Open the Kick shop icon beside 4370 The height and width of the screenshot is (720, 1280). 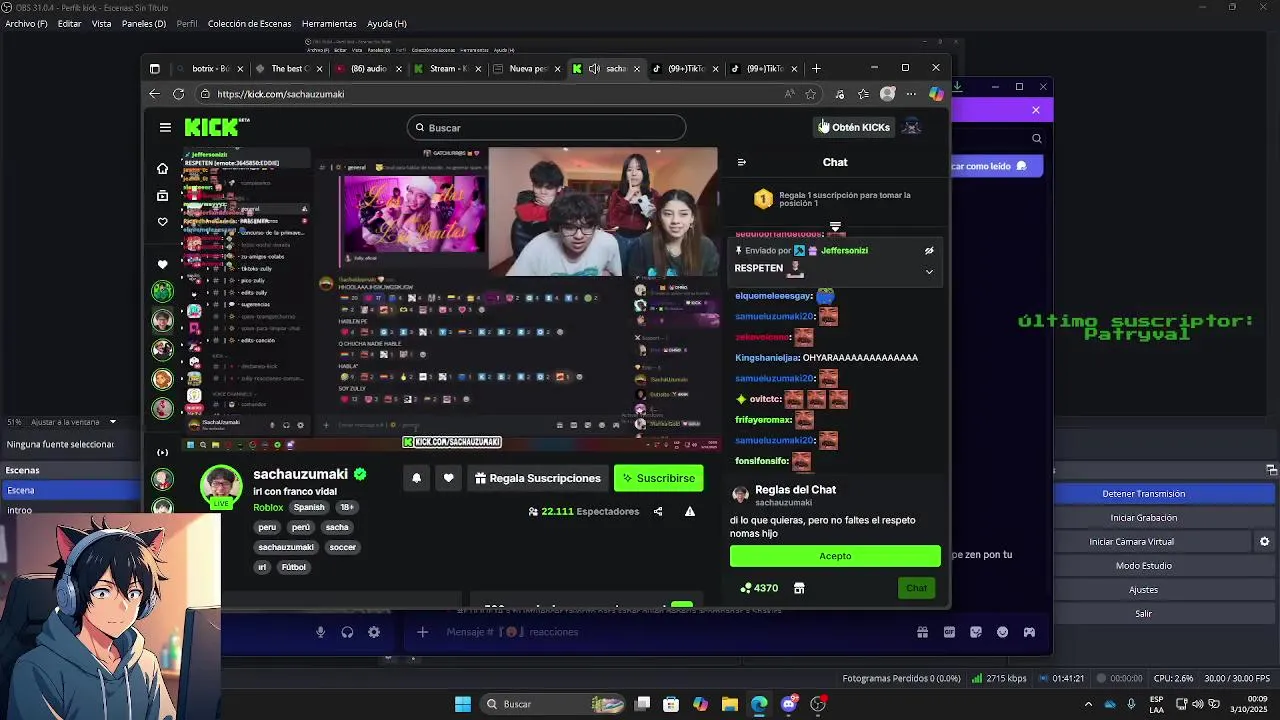point(799,588)
